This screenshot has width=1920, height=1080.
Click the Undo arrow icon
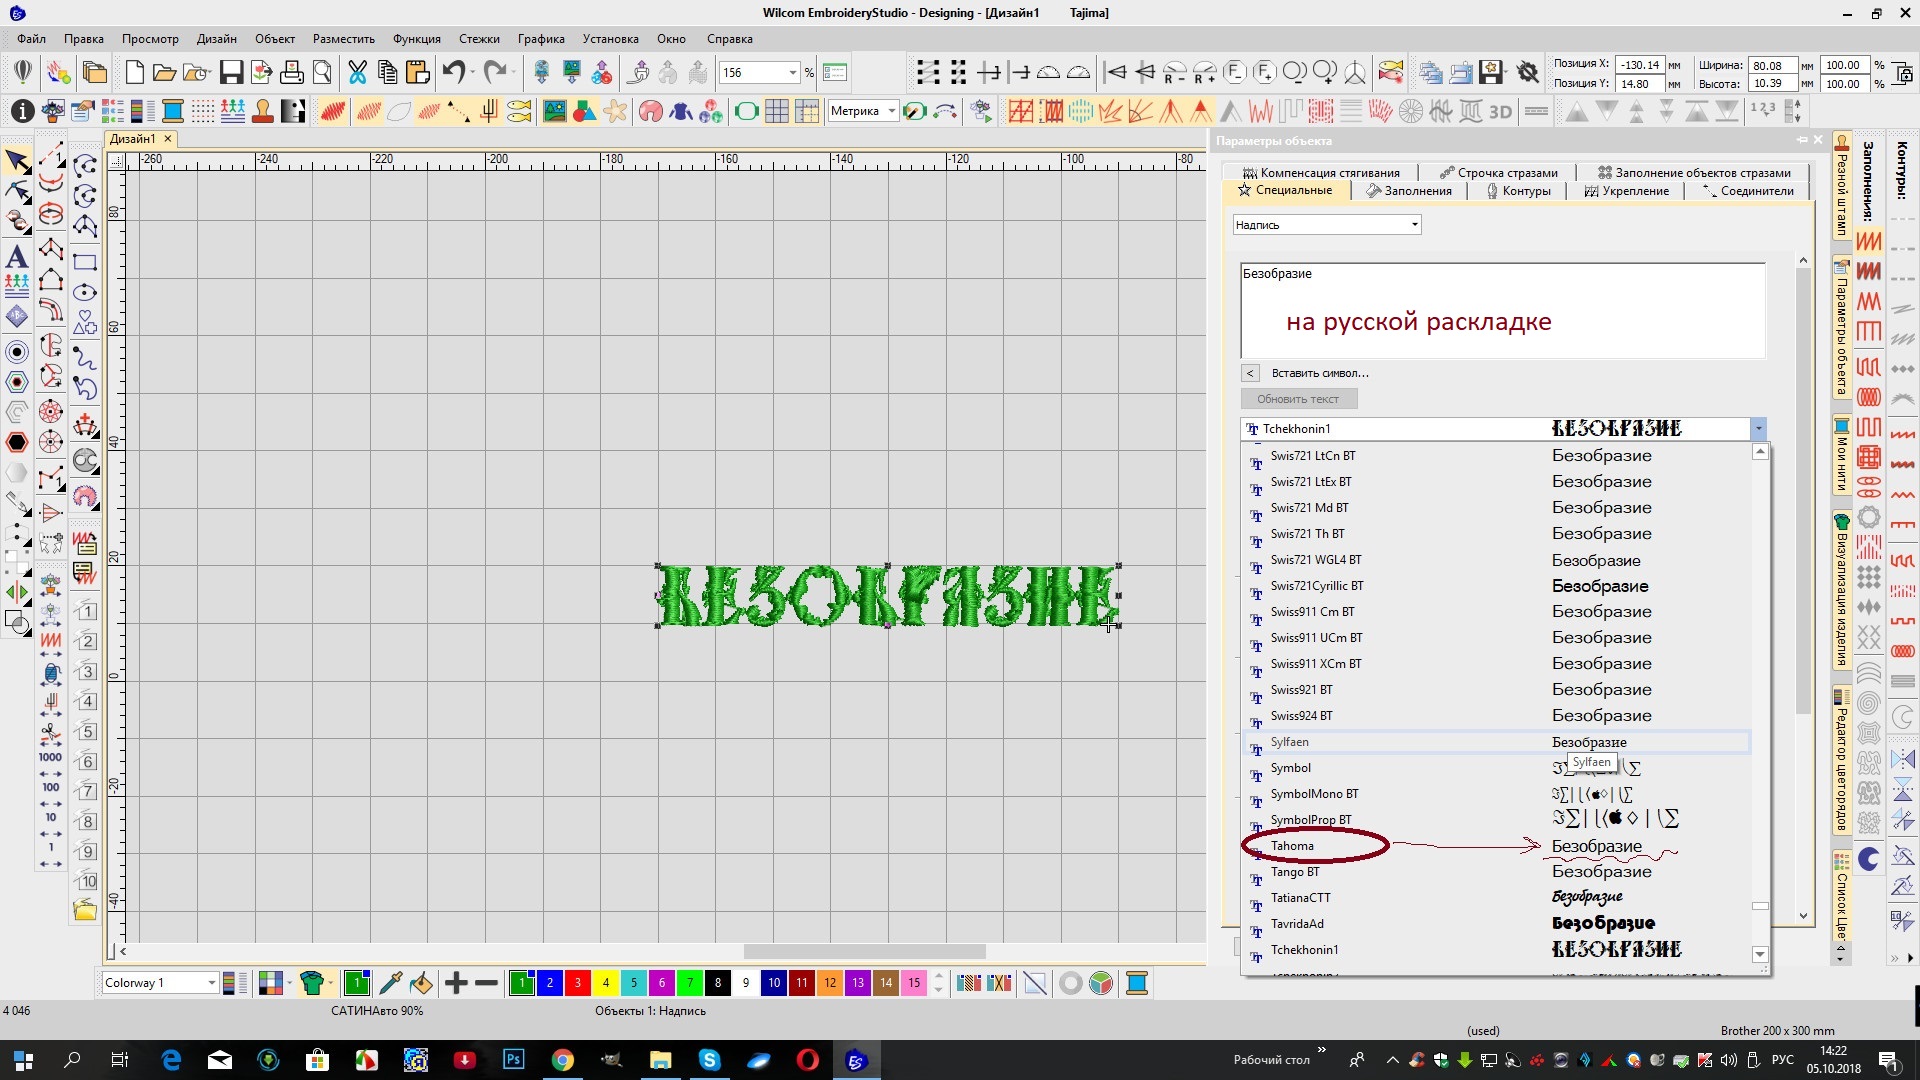tap(454, 72)
